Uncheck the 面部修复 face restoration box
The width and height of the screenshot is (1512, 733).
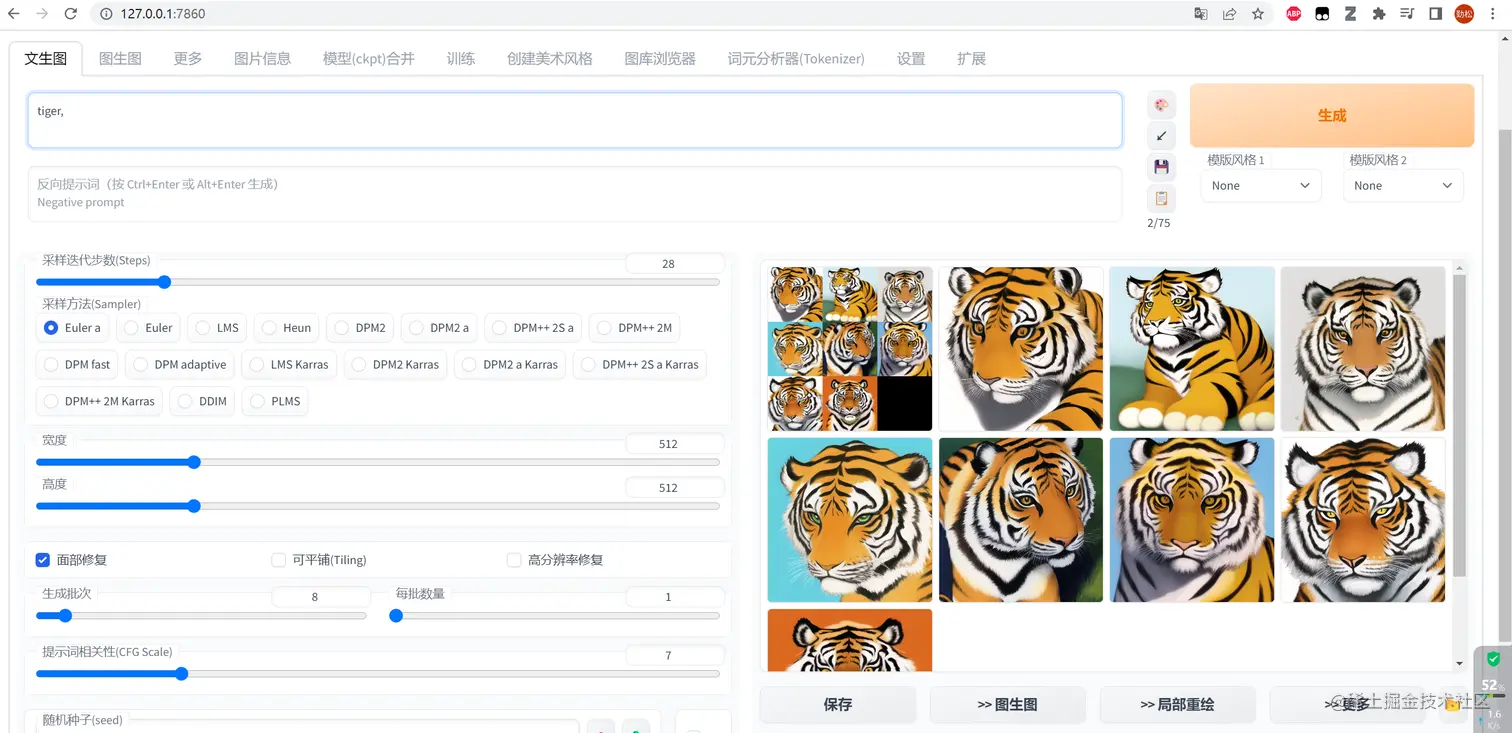[43, 560]
